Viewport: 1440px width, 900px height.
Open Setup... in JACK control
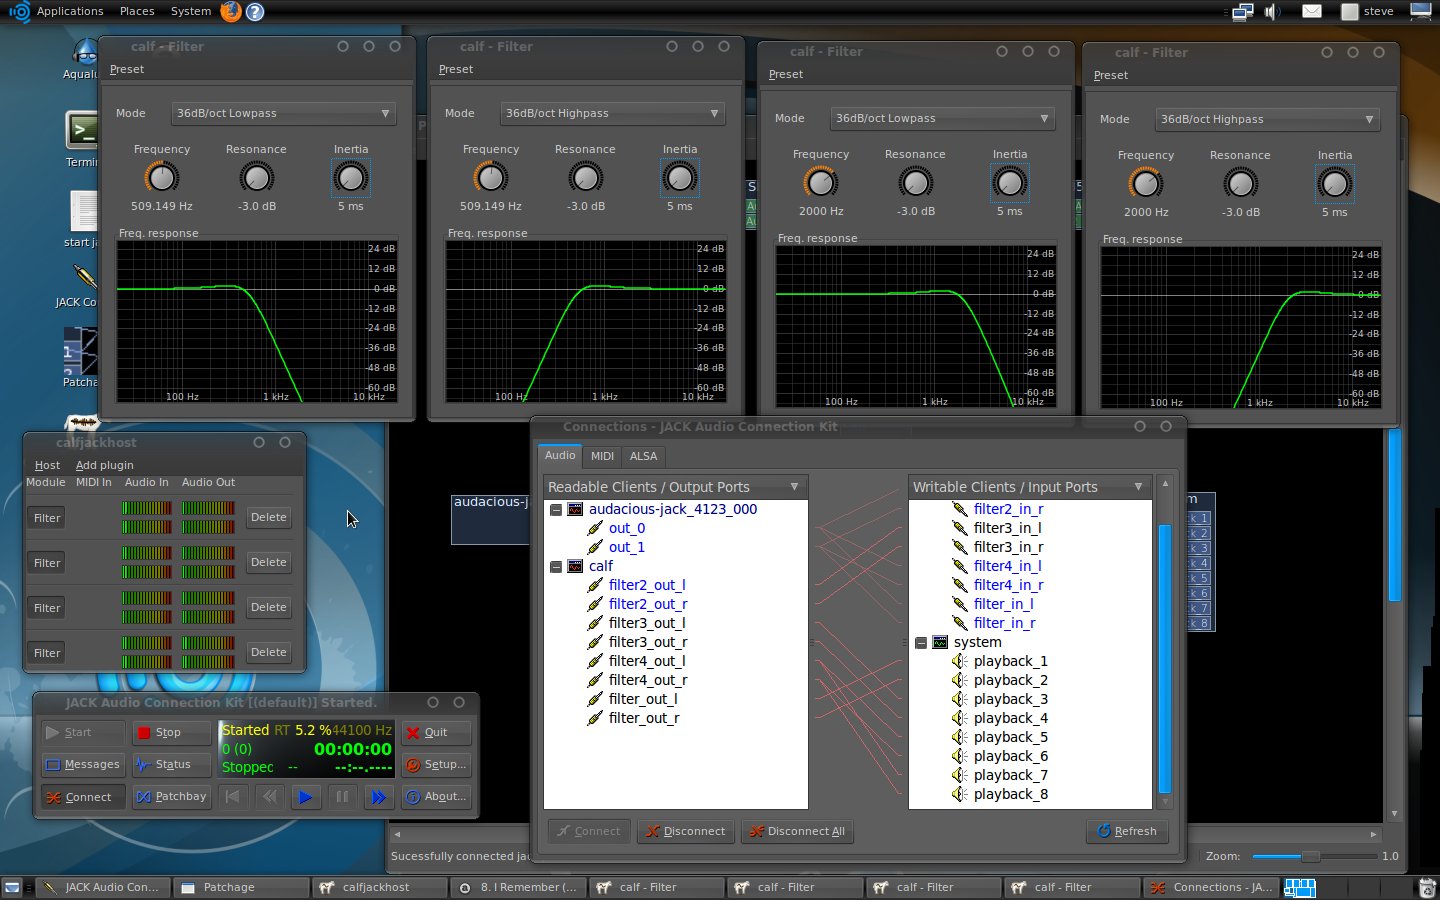[x=436, y=764]
